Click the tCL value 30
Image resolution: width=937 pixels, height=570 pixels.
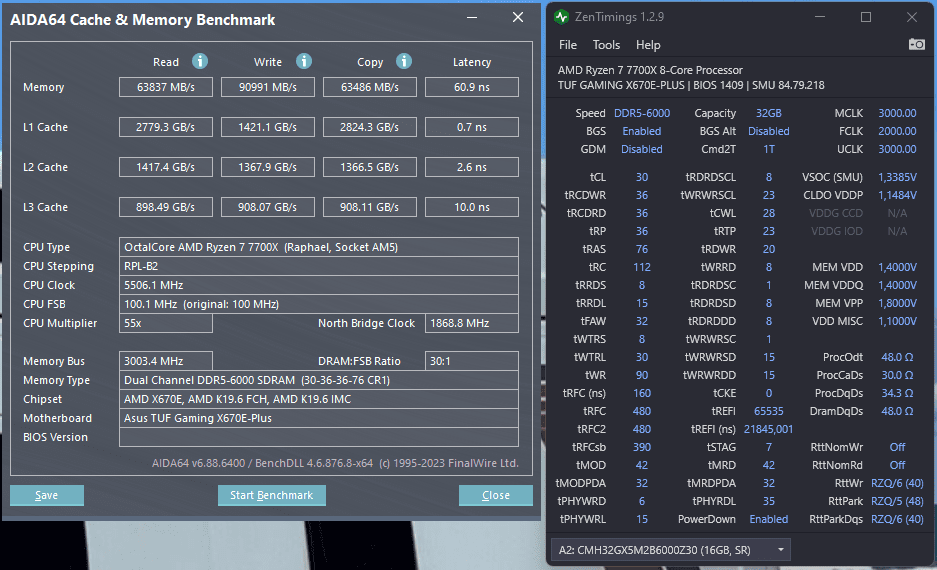click(x=642, y=177)
